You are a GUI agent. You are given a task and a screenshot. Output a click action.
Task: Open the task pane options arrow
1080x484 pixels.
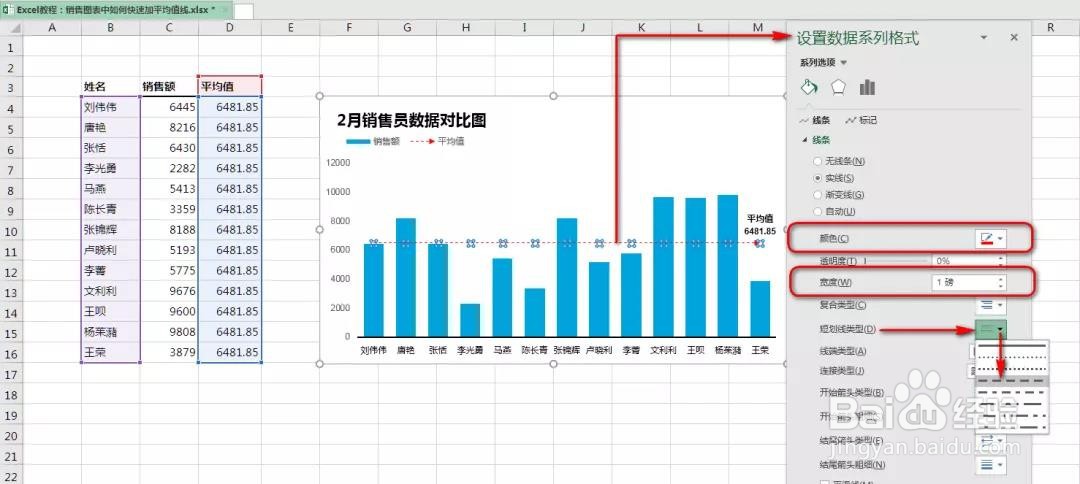984,38
